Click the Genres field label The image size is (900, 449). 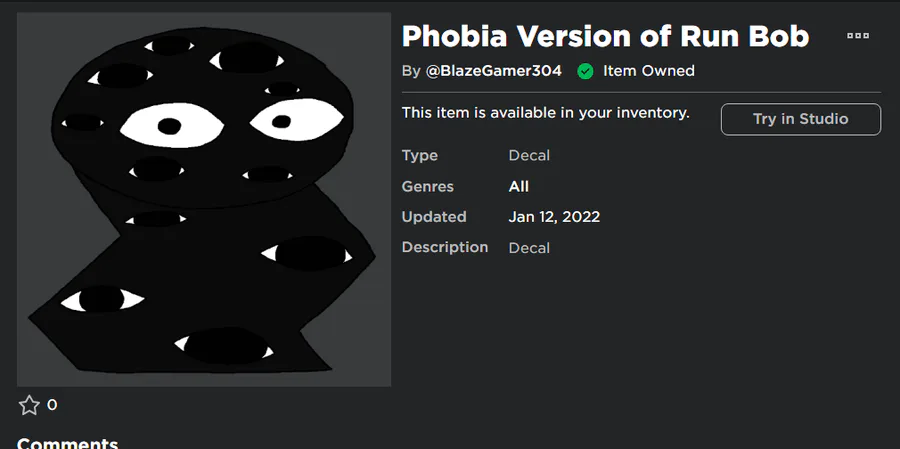click(428, 186)
